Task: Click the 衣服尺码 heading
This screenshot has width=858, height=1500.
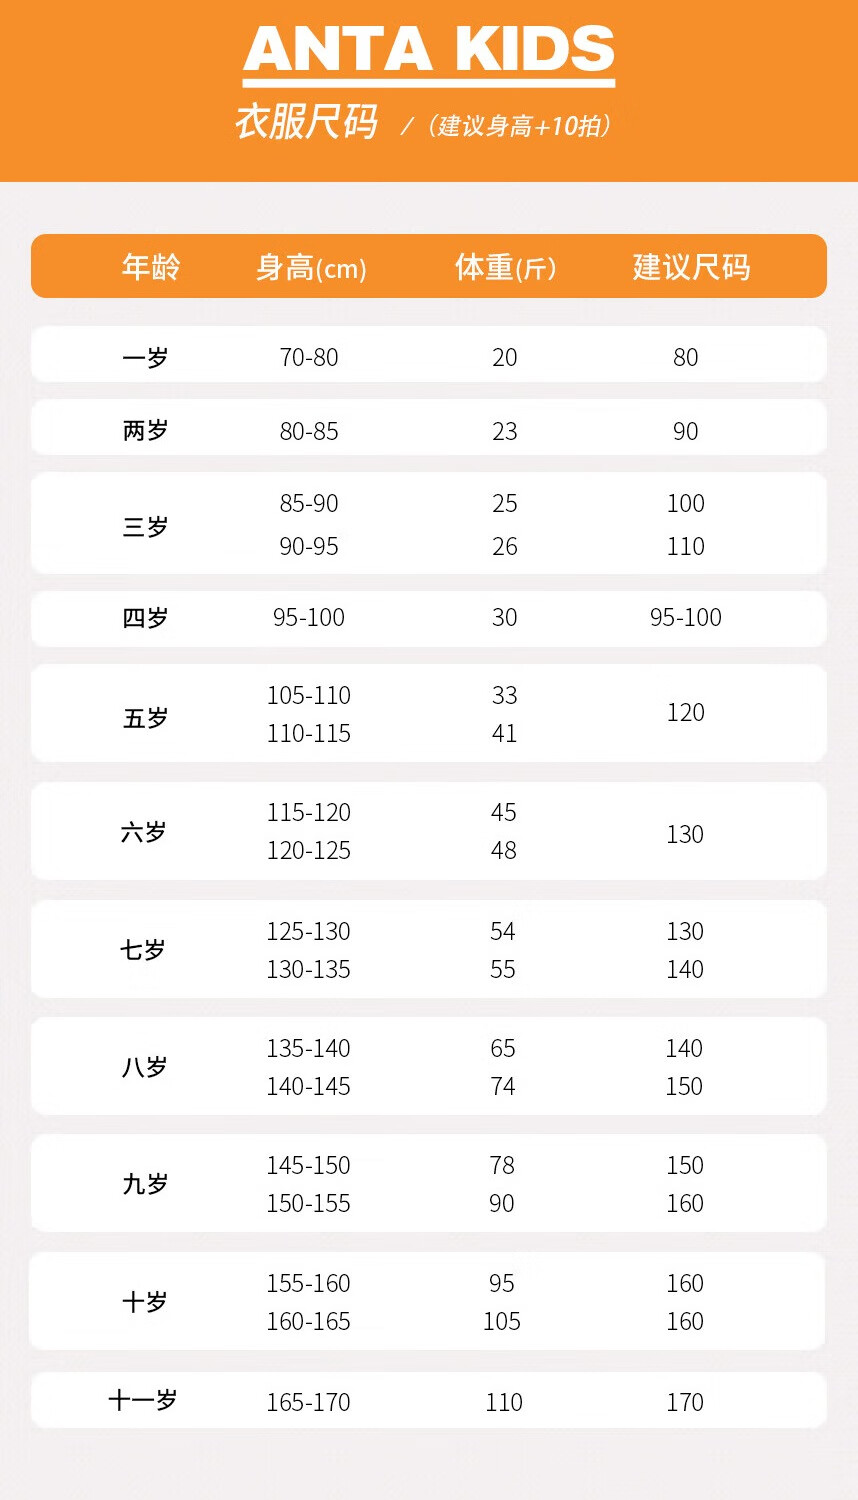Action: tap(306, 122)
